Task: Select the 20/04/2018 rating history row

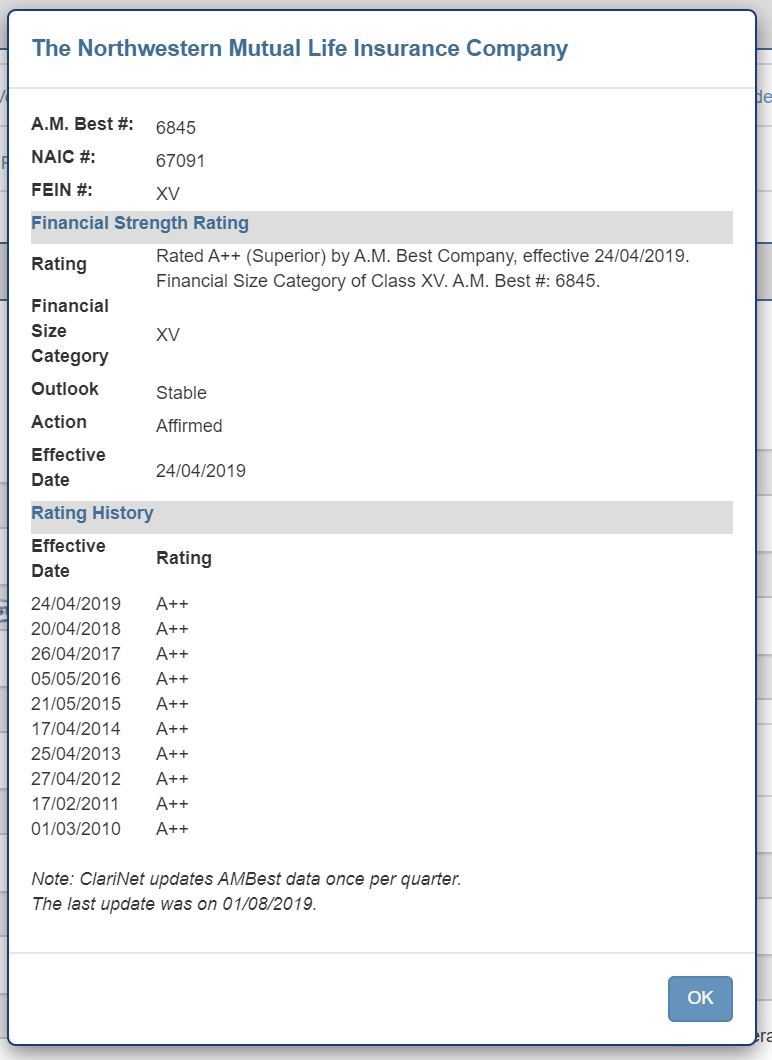Action: click(x=76, y=629)
